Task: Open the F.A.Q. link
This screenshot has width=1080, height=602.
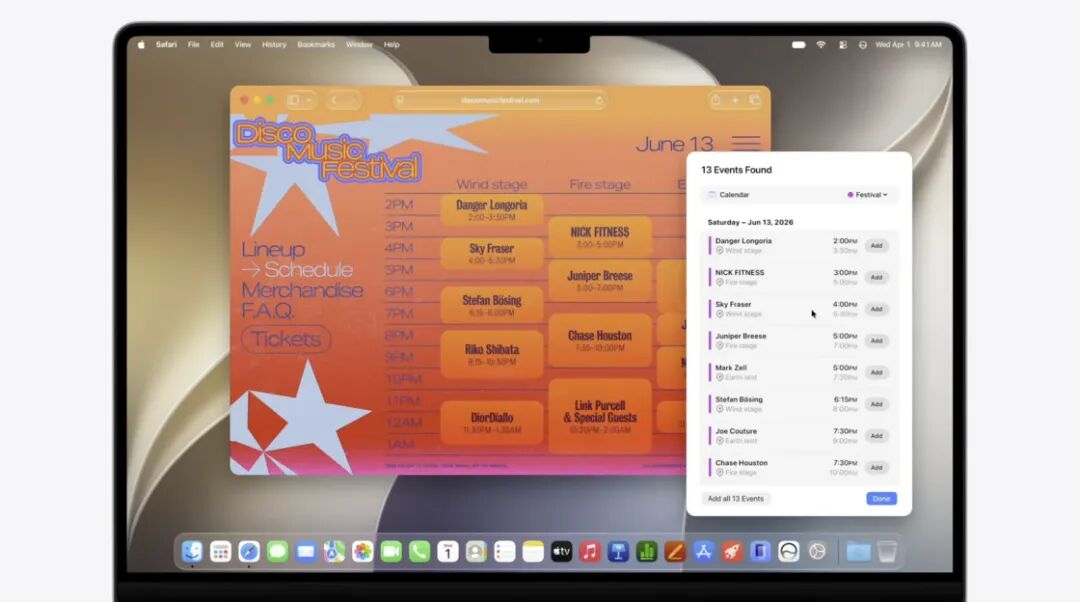Action: coord(267,311)
